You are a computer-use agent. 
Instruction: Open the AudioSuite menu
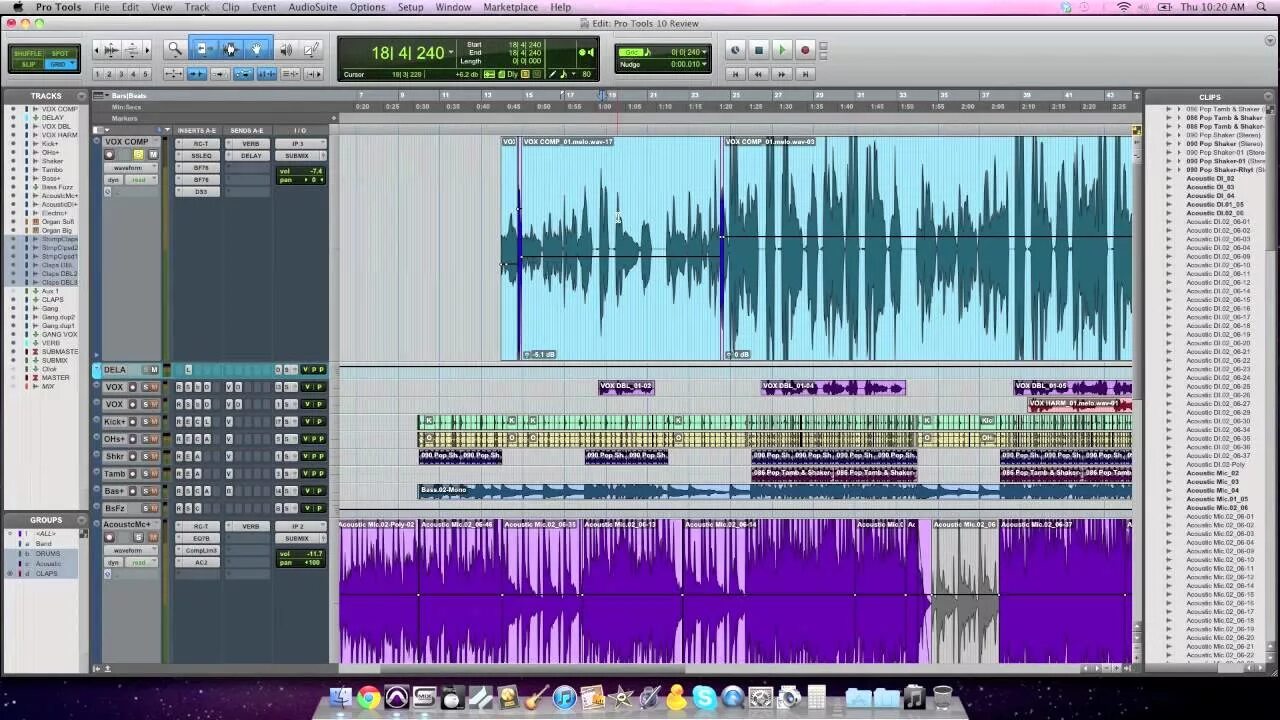[312, 7]
